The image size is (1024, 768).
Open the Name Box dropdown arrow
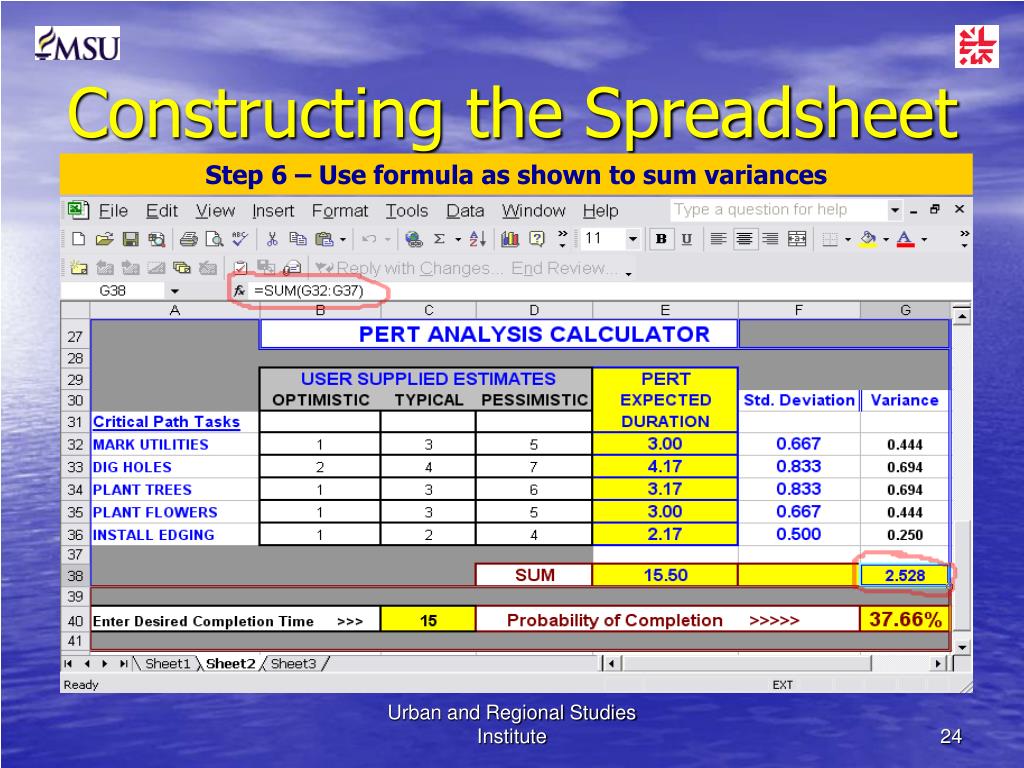tap(174, 291)
